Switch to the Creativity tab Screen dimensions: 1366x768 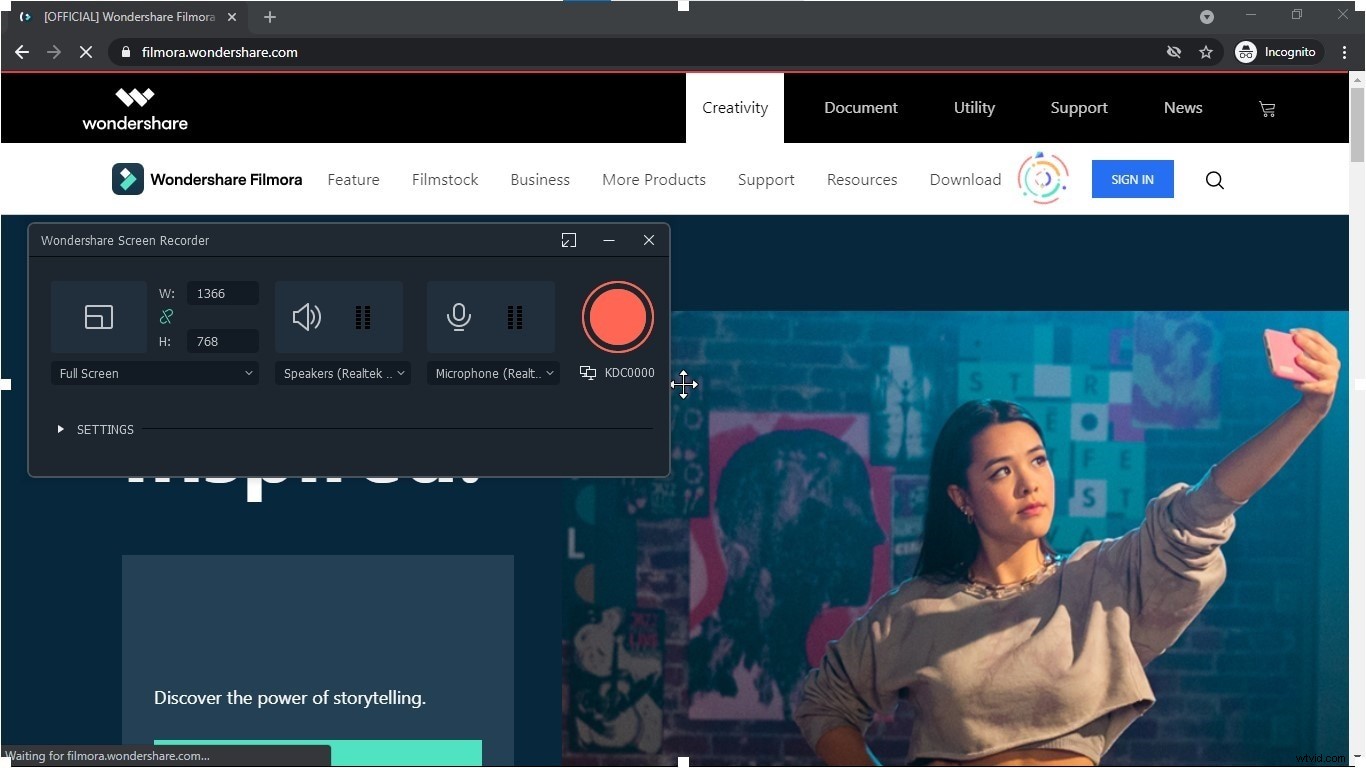click(734, 107)
